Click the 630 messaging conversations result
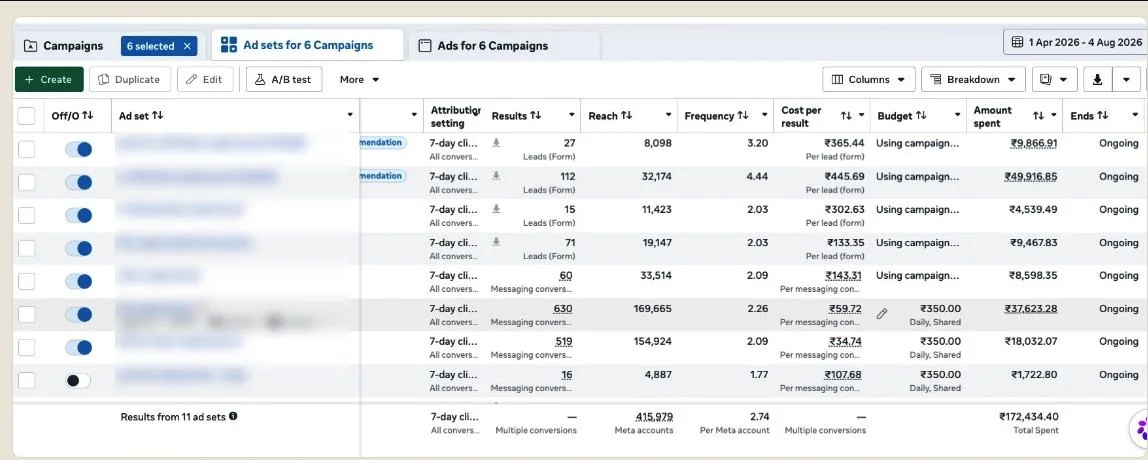This screenshot has height=460, width=1148. [x=562, y=309]
